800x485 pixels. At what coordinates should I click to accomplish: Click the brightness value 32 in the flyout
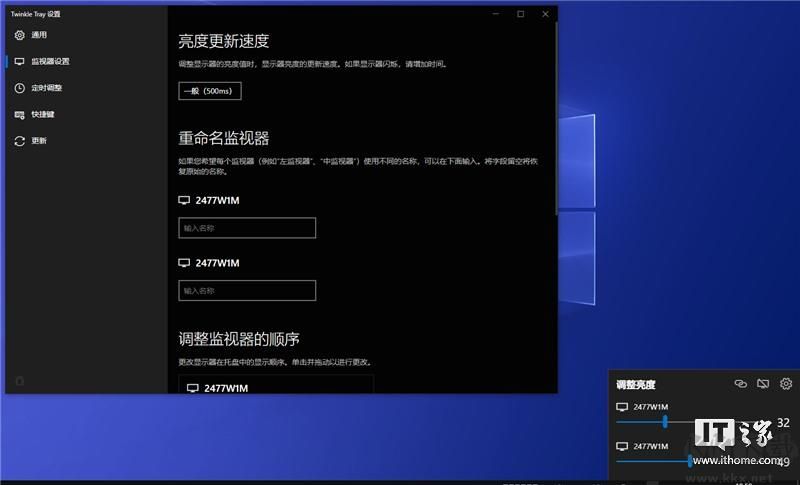[783, 423]
